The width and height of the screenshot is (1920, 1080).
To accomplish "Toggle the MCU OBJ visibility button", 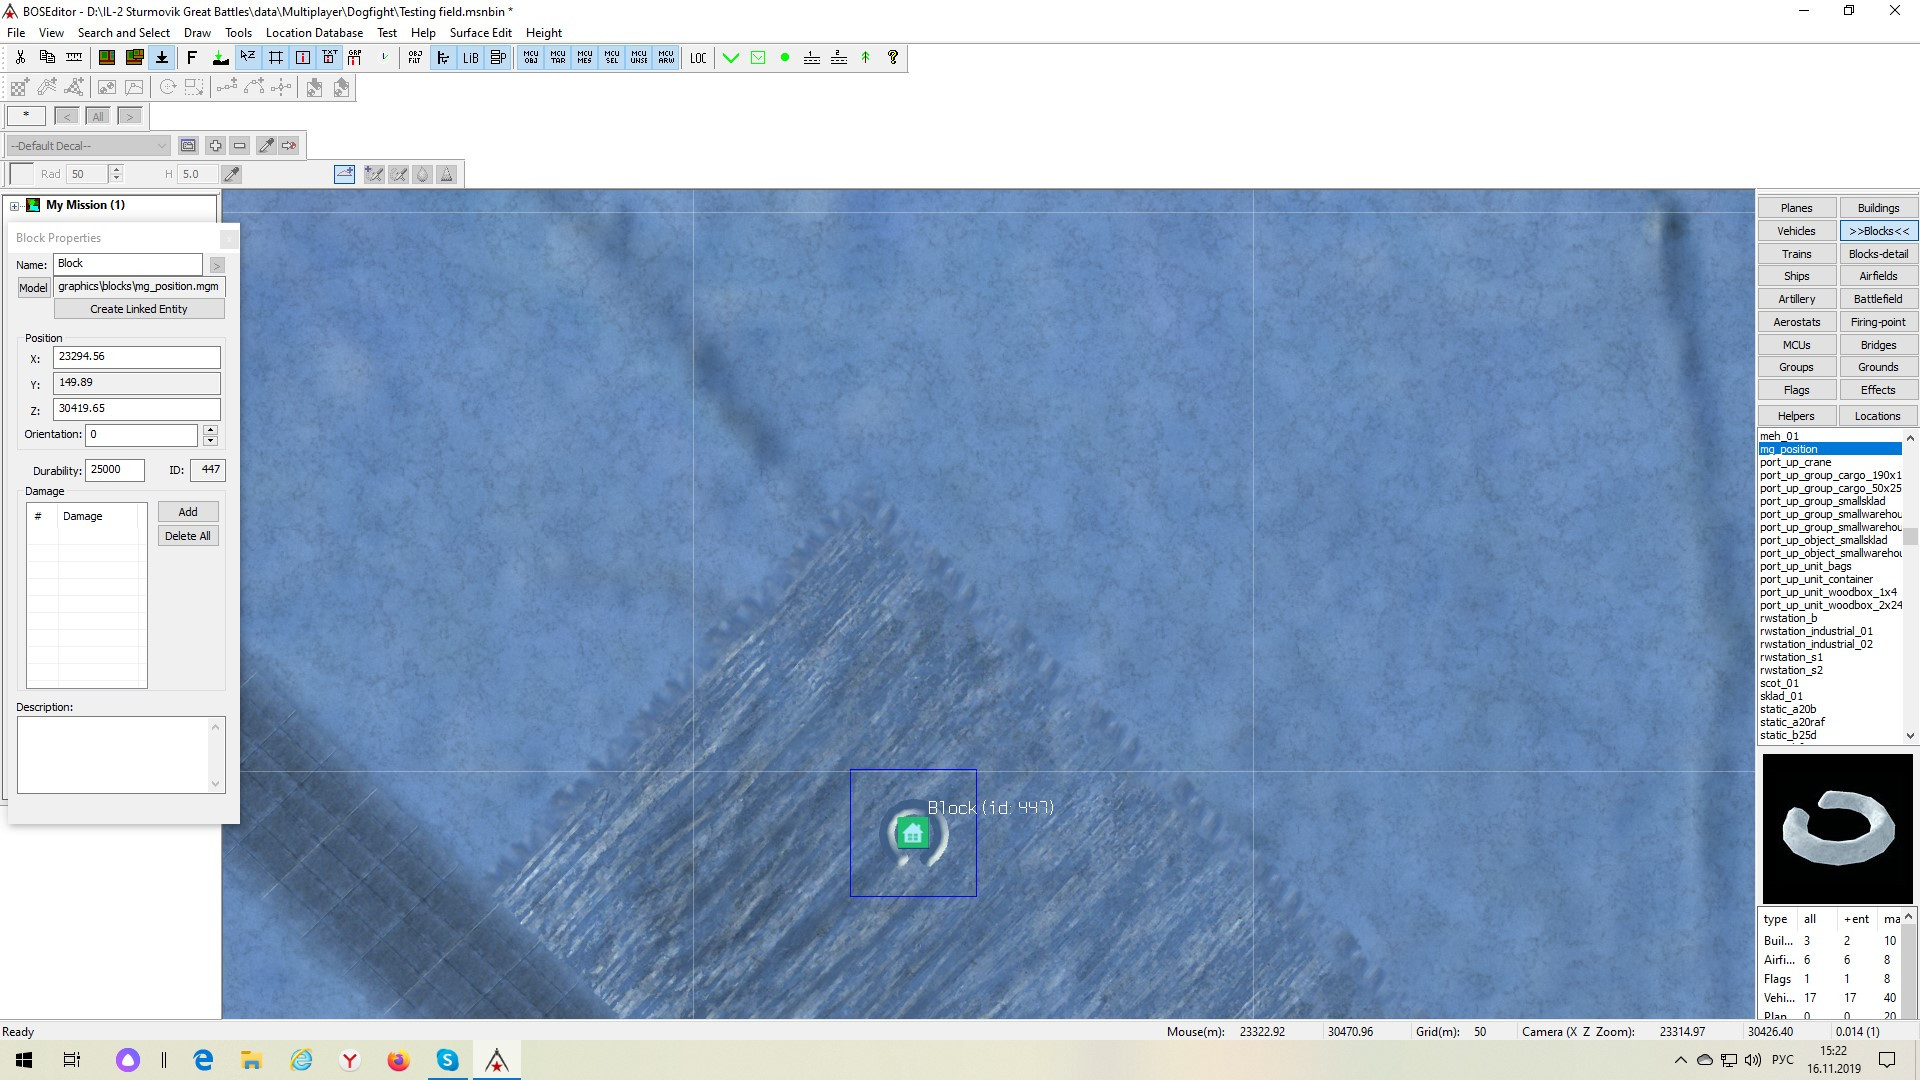I will pos(531,58).
